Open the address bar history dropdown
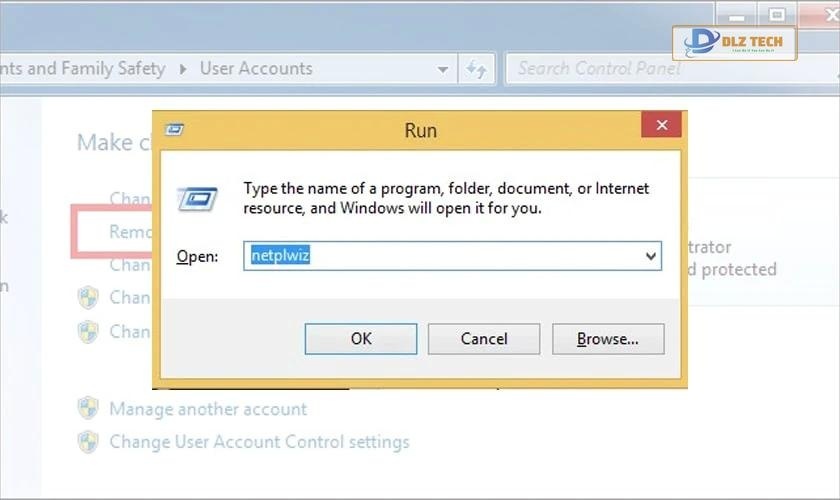The image size is (840, 500). [443, 69]
